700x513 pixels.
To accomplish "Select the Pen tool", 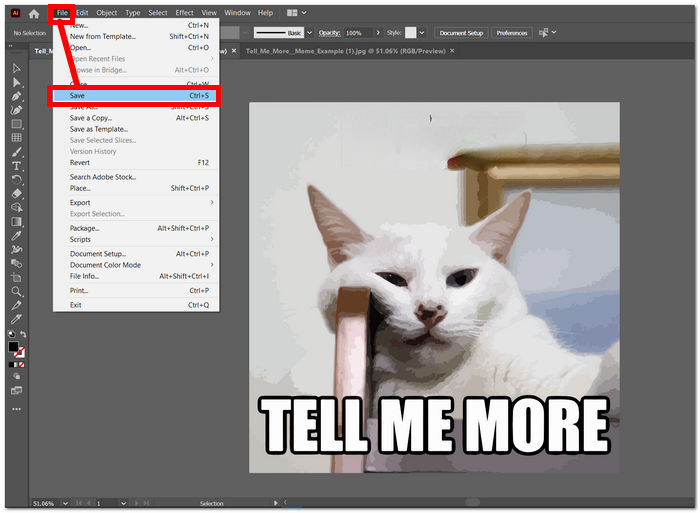I will pyautogui.click(x=17, y=96).
